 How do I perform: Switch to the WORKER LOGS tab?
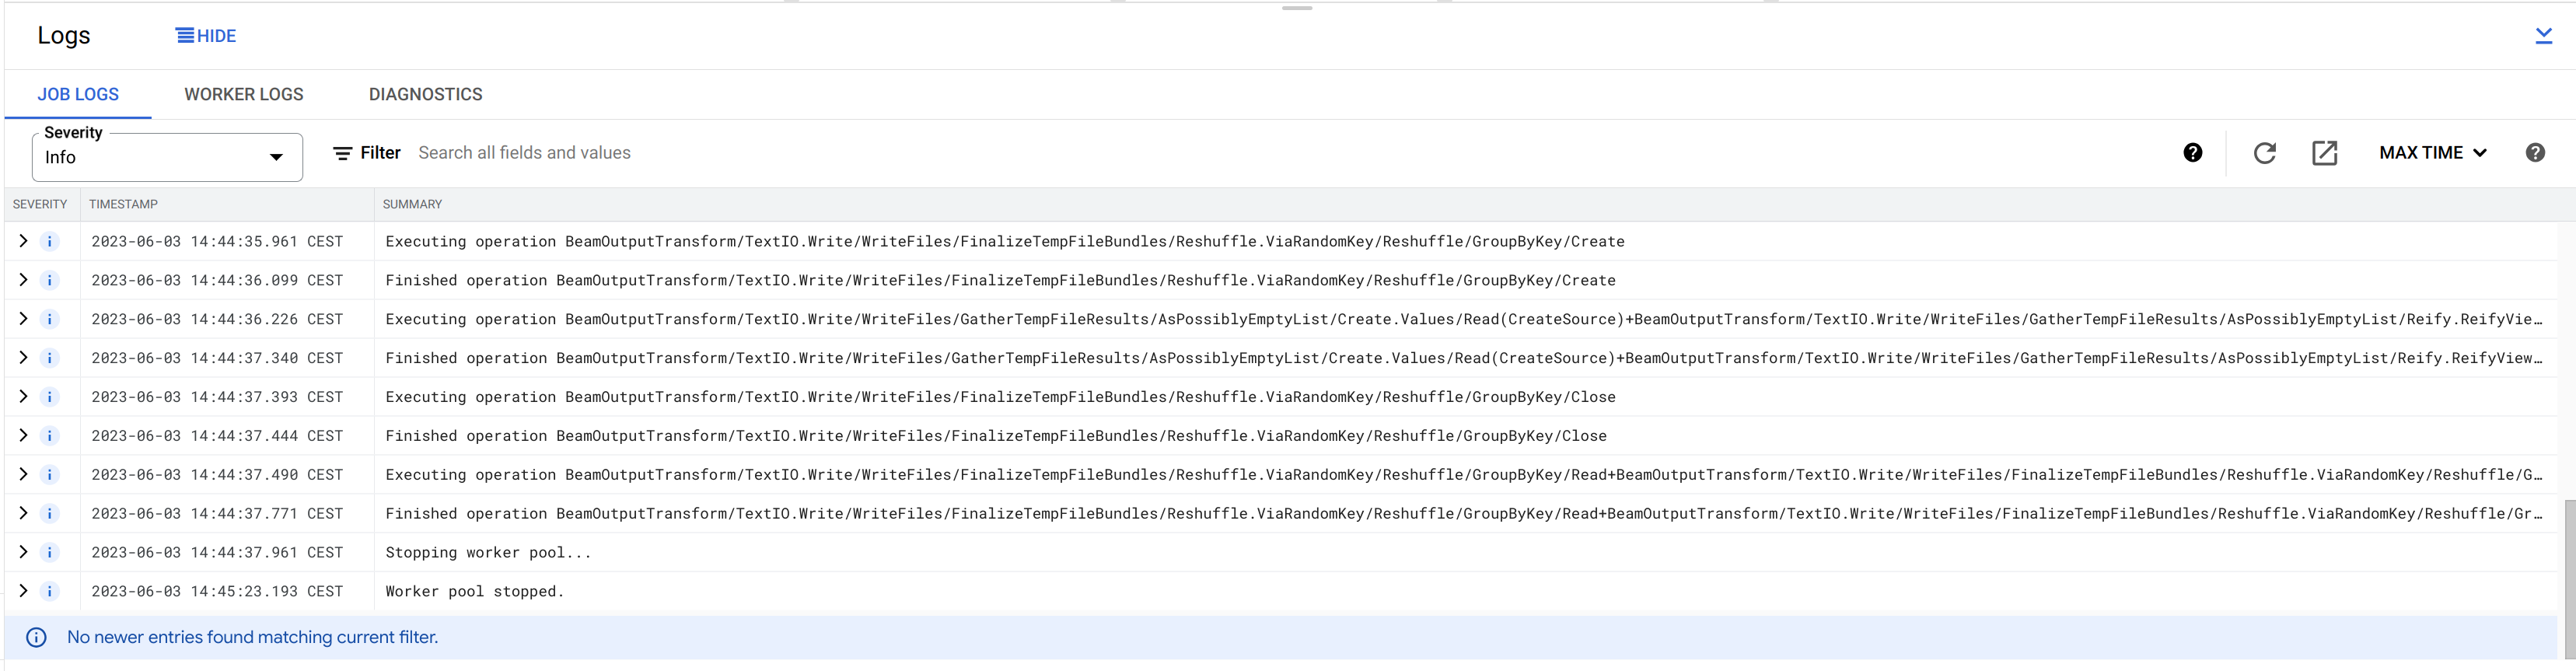point(243,95)
